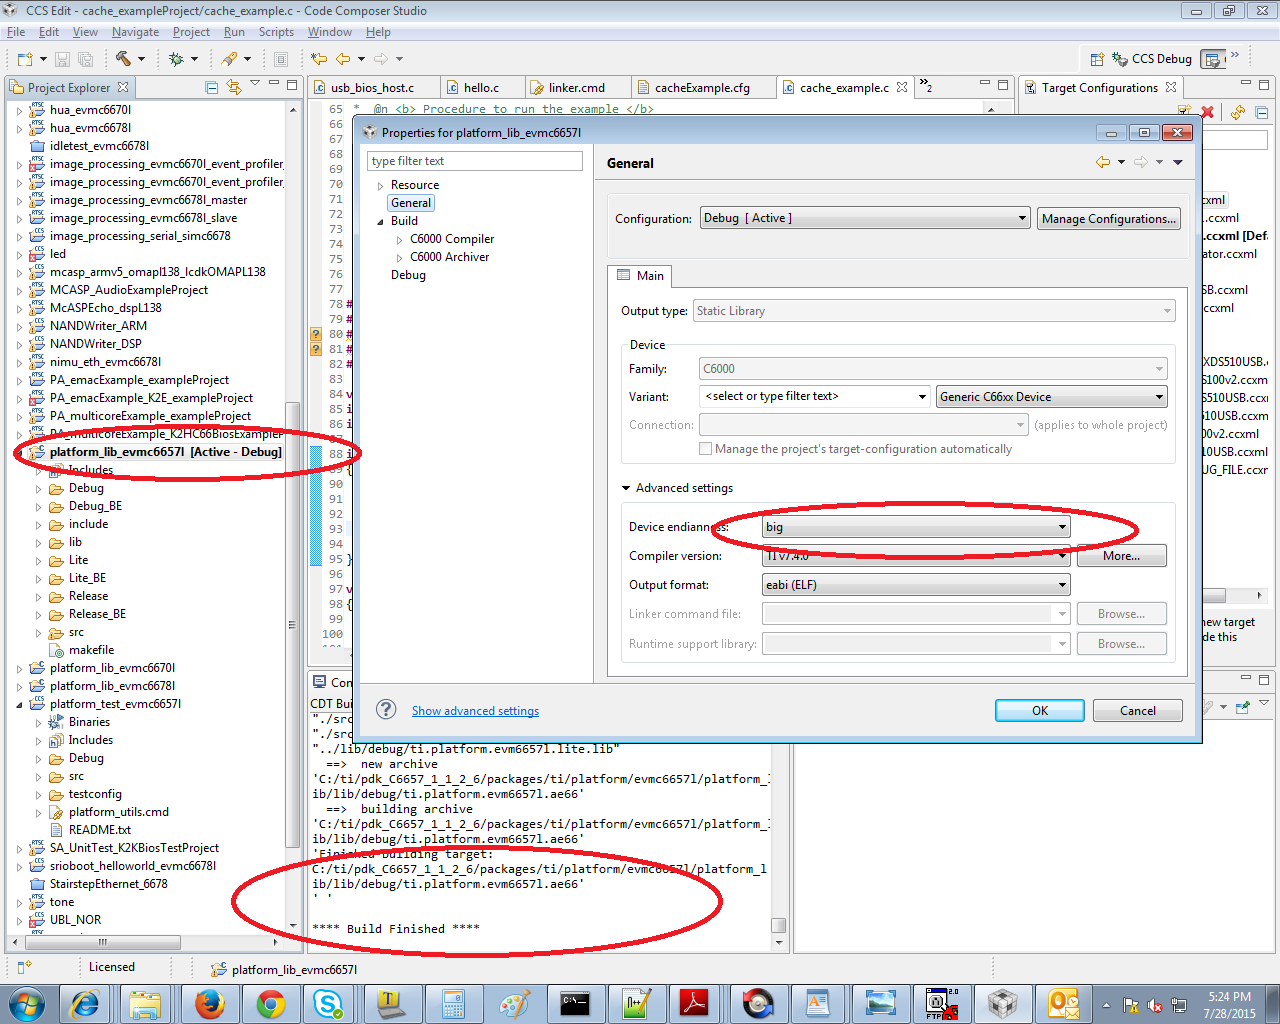Image resolution: width=1280 pixels, height=1024 pixels.
Task: Open Firefox from the taskbar
Action: point(209,1003)
